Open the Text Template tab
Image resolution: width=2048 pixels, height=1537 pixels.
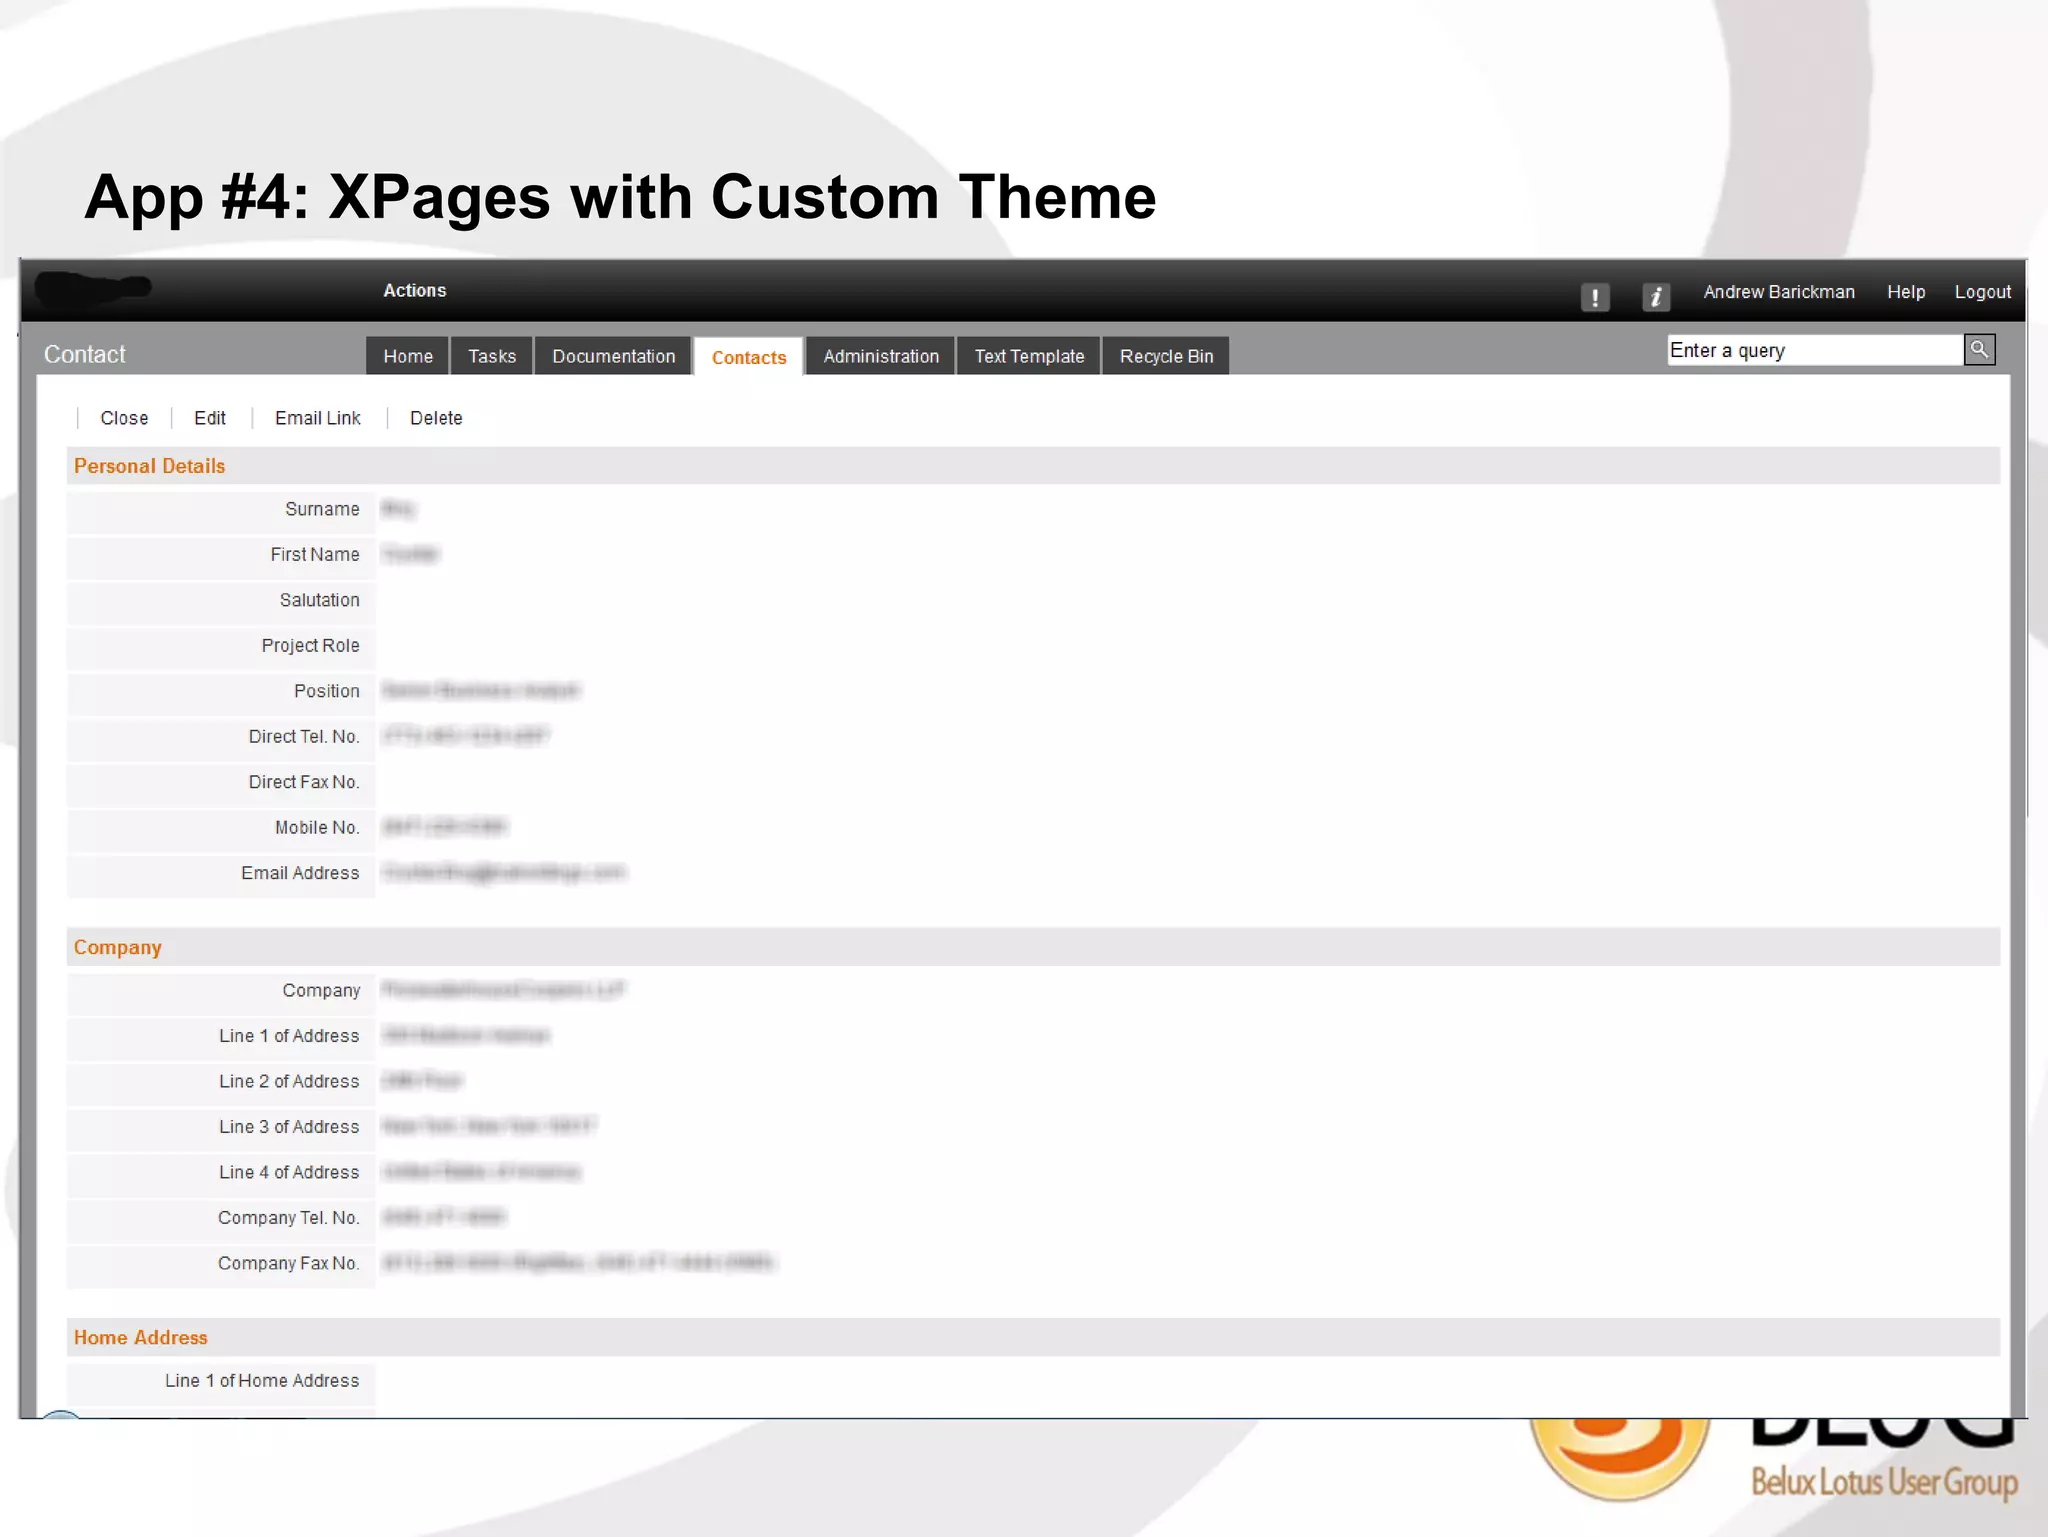[1029, 356]
